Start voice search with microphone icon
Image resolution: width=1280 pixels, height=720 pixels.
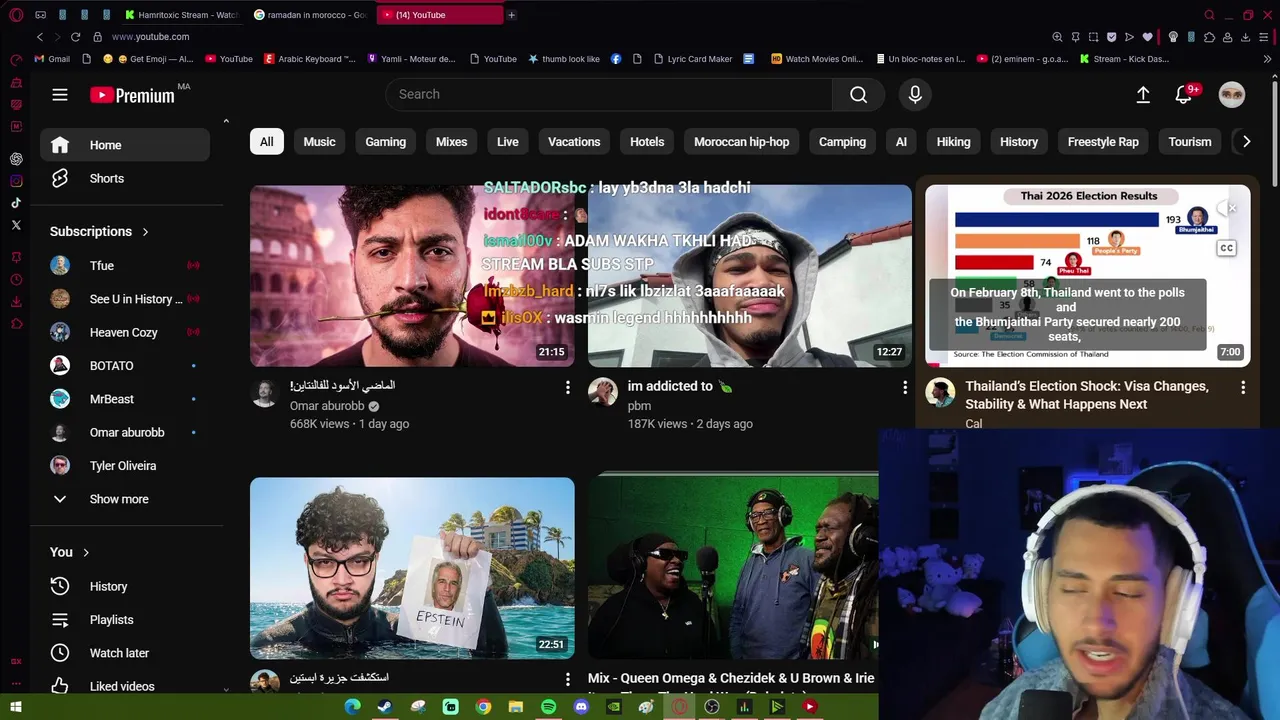[x=915, y=94]
